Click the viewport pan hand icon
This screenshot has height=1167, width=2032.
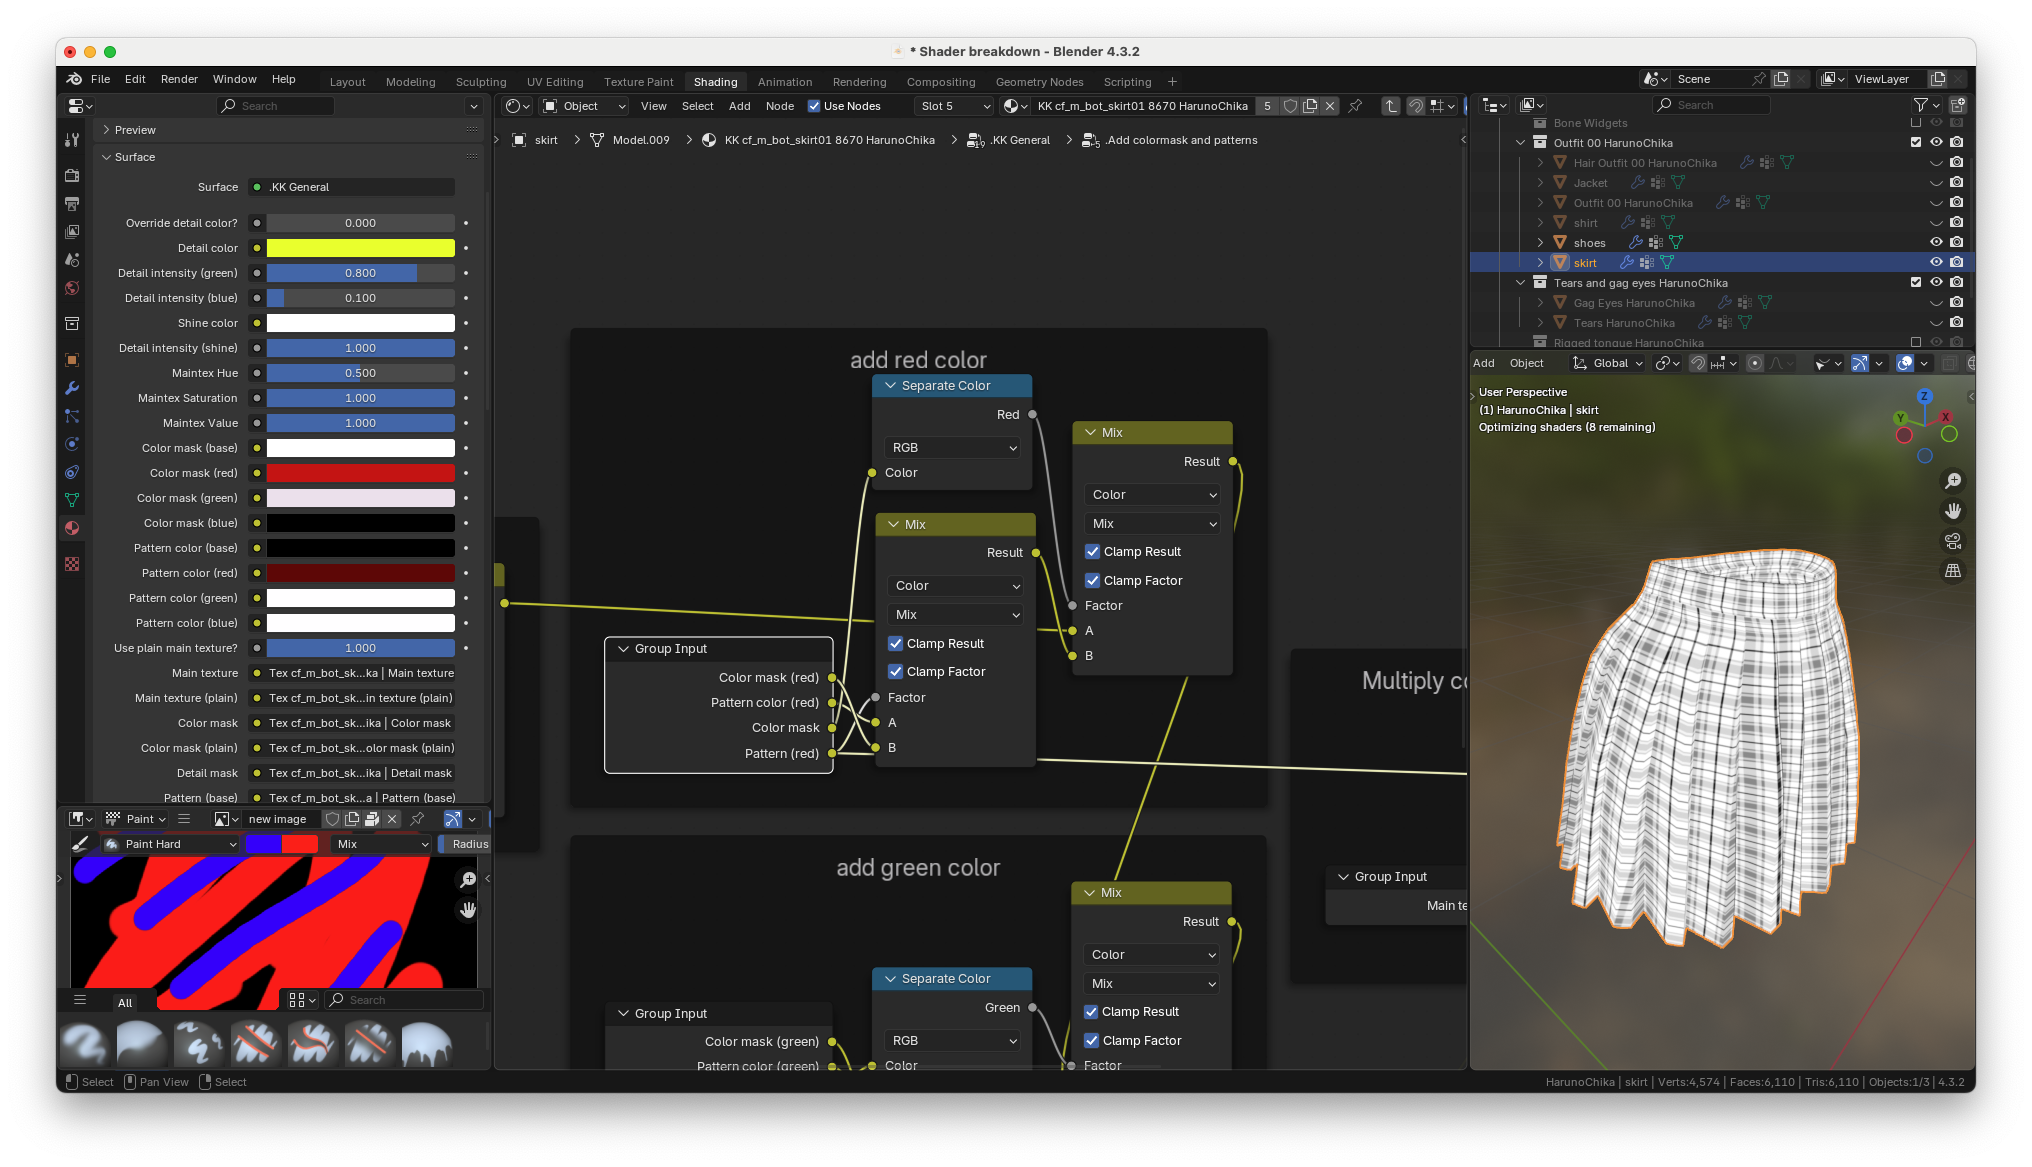pyautogui.click(x=1952, y=511)
